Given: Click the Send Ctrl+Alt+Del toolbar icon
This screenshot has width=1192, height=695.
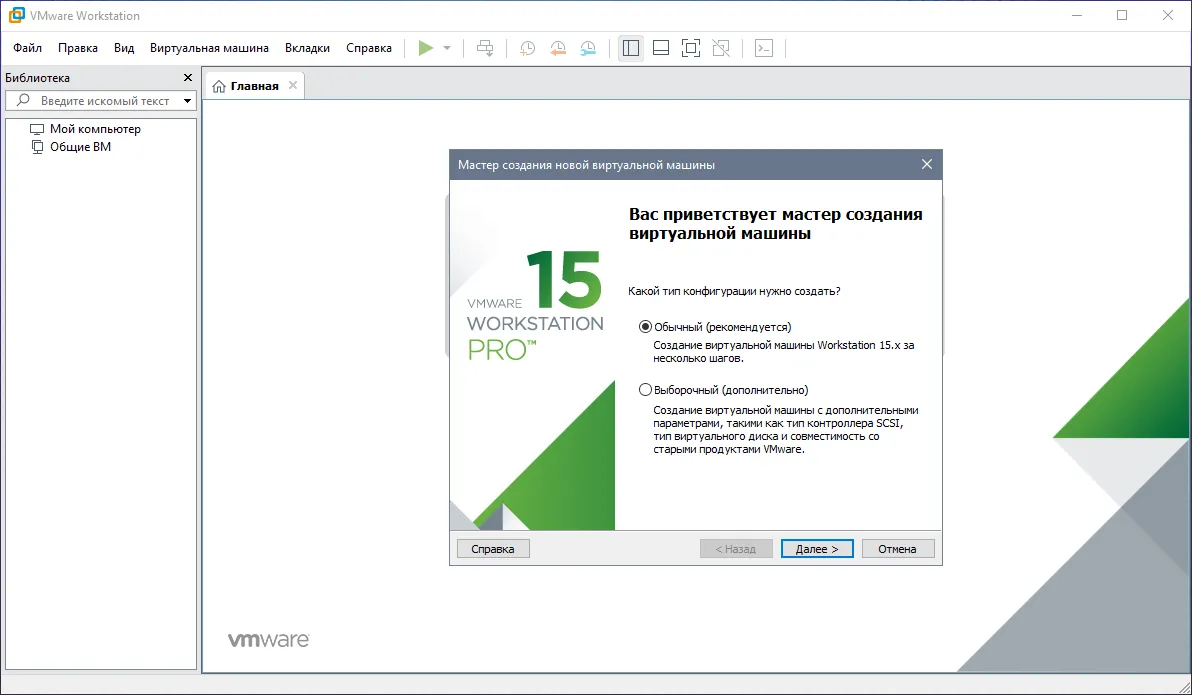Looking at the screenshot, I should (485, 48).
